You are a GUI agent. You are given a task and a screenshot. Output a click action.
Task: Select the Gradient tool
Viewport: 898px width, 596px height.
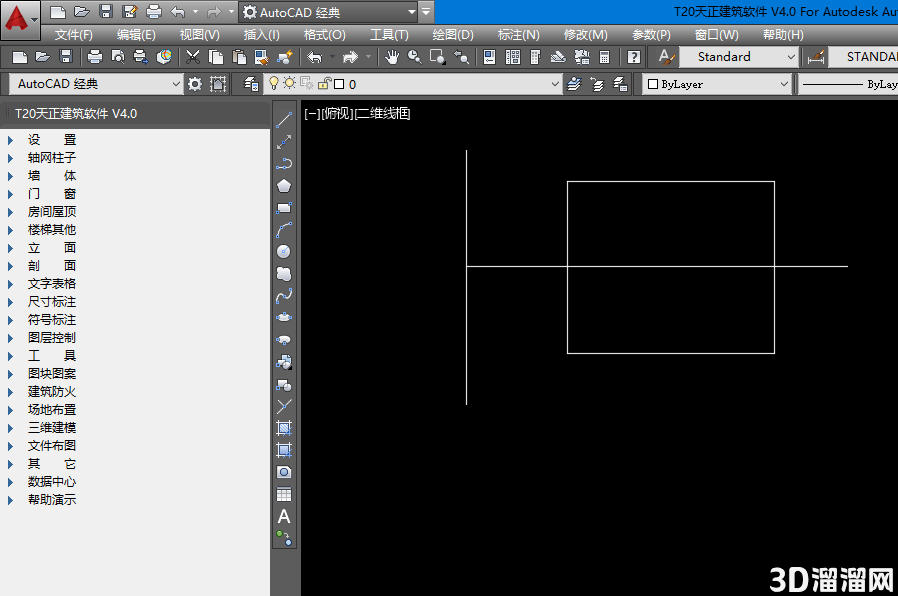284,450
